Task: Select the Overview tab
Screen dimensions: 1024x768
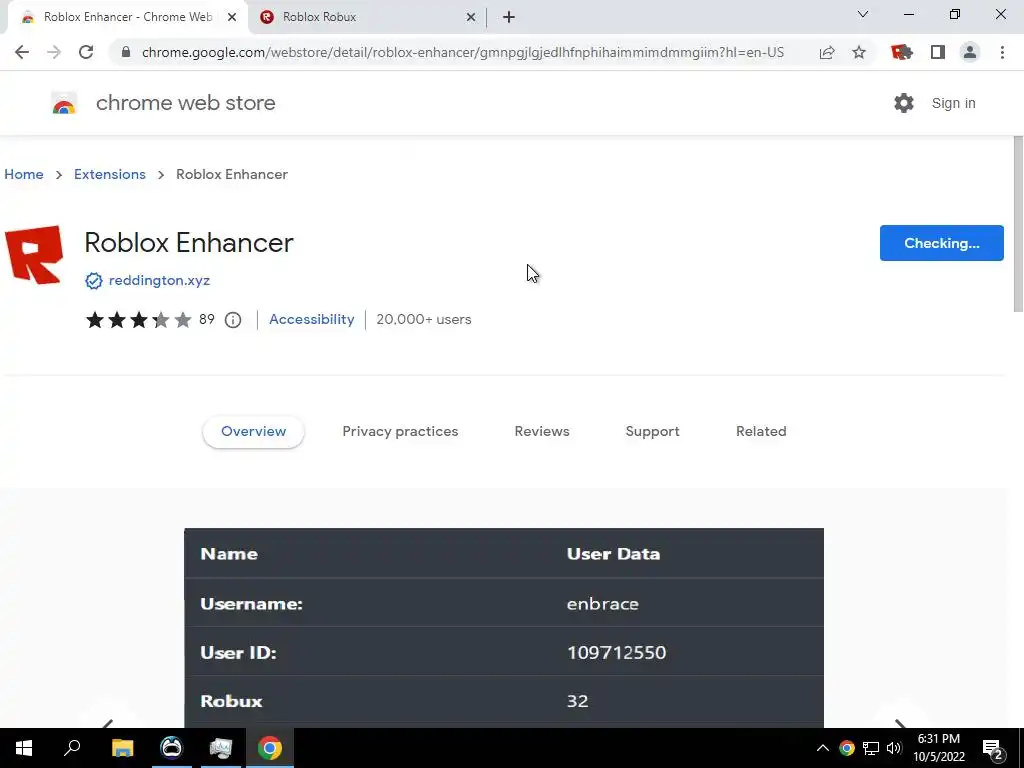Action: click(x=253, y=432)
